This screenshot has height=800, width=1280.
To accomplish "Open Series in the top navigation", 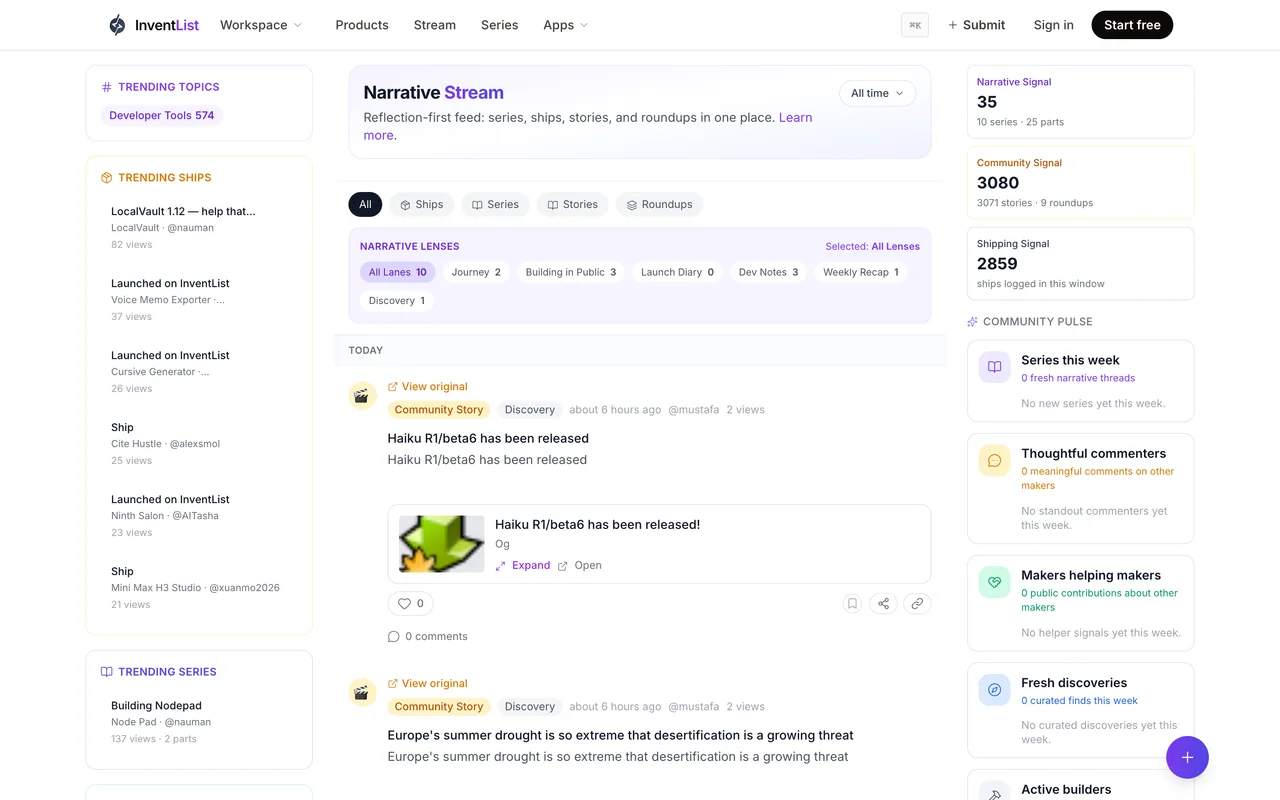I will coord(499,25).
